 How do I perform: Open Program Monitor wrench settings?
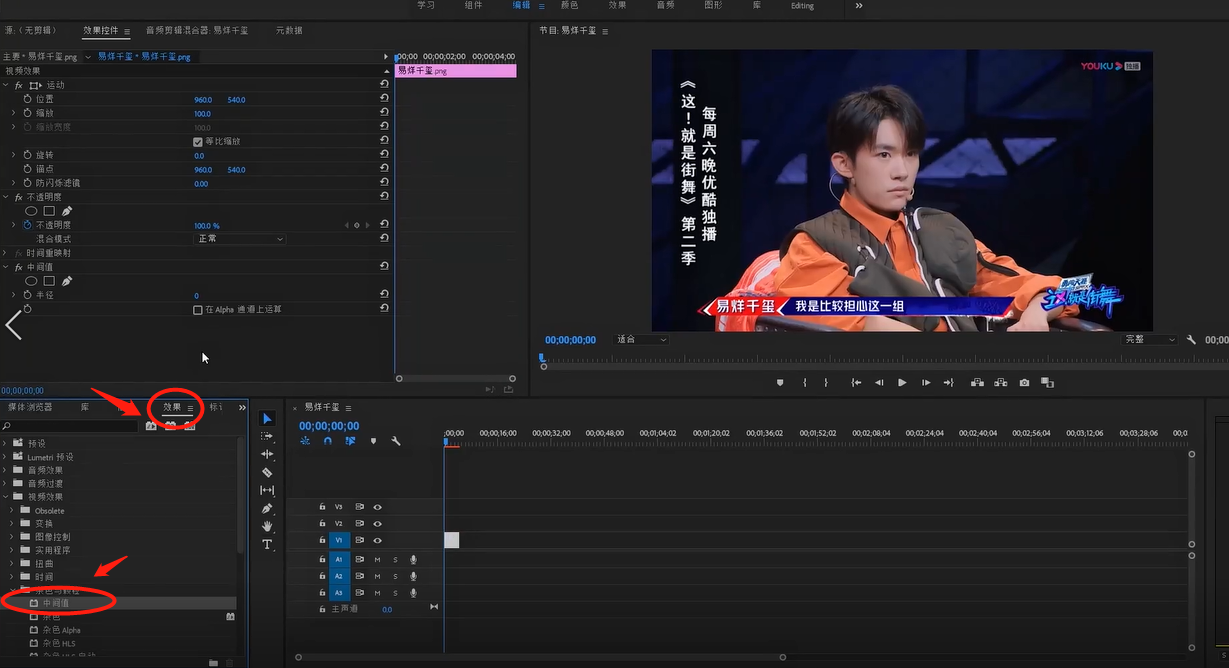(x=1191, y=340)
